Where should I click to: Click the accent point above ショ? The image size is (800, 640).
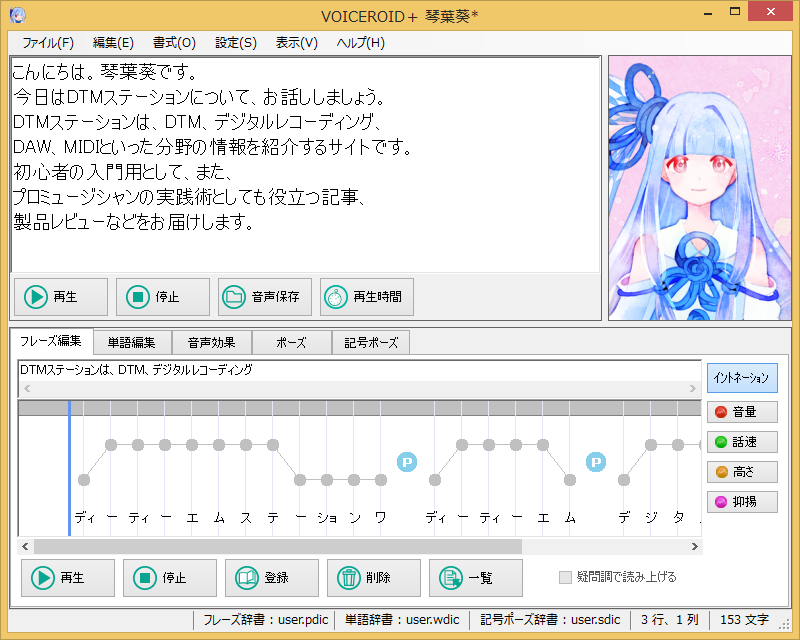tap(327, 480)
